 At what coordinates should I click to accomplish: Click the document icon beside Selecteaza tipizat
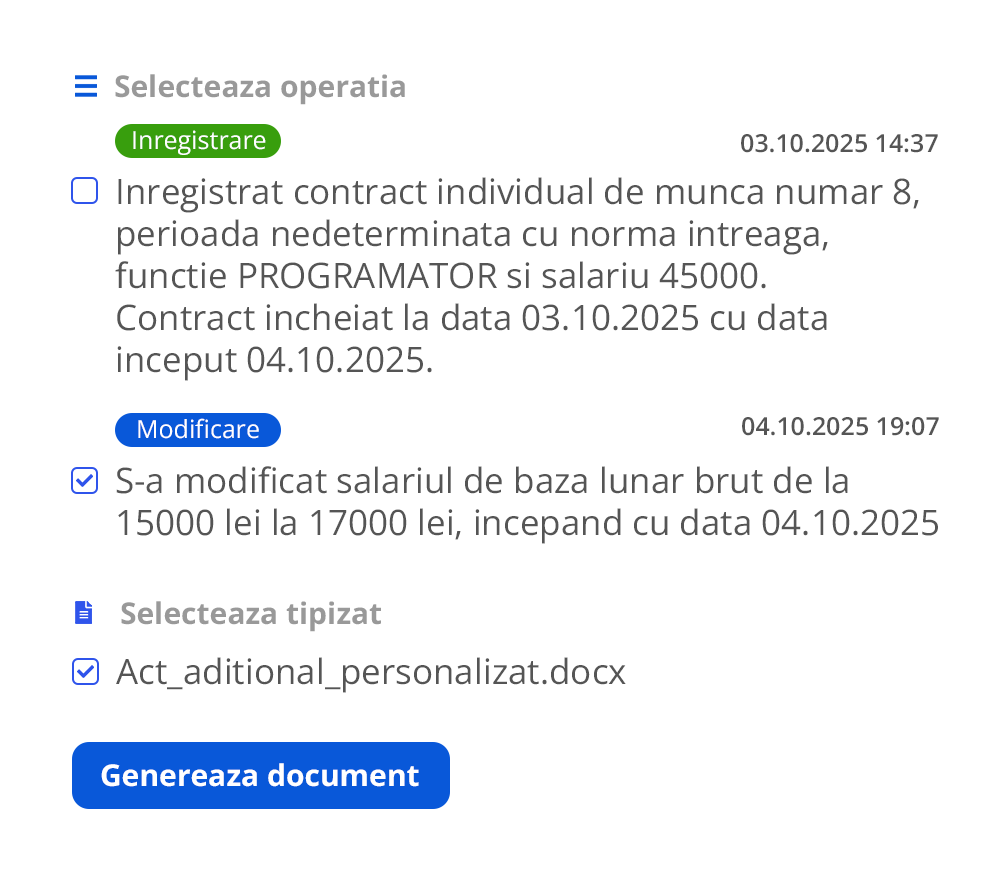(x=85, y=613)
